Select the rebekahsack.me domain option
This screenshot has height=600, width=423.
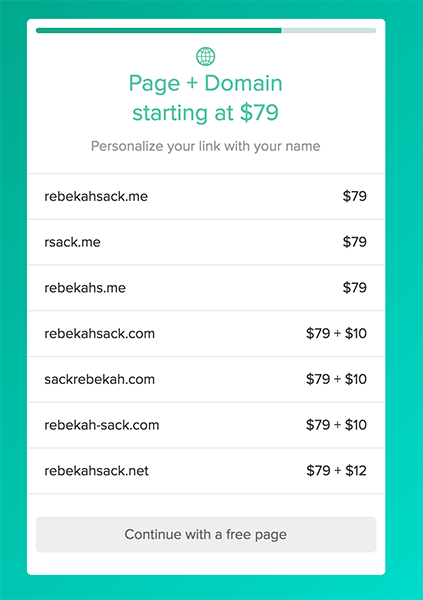pyautogui.click(x=206, y=196)
